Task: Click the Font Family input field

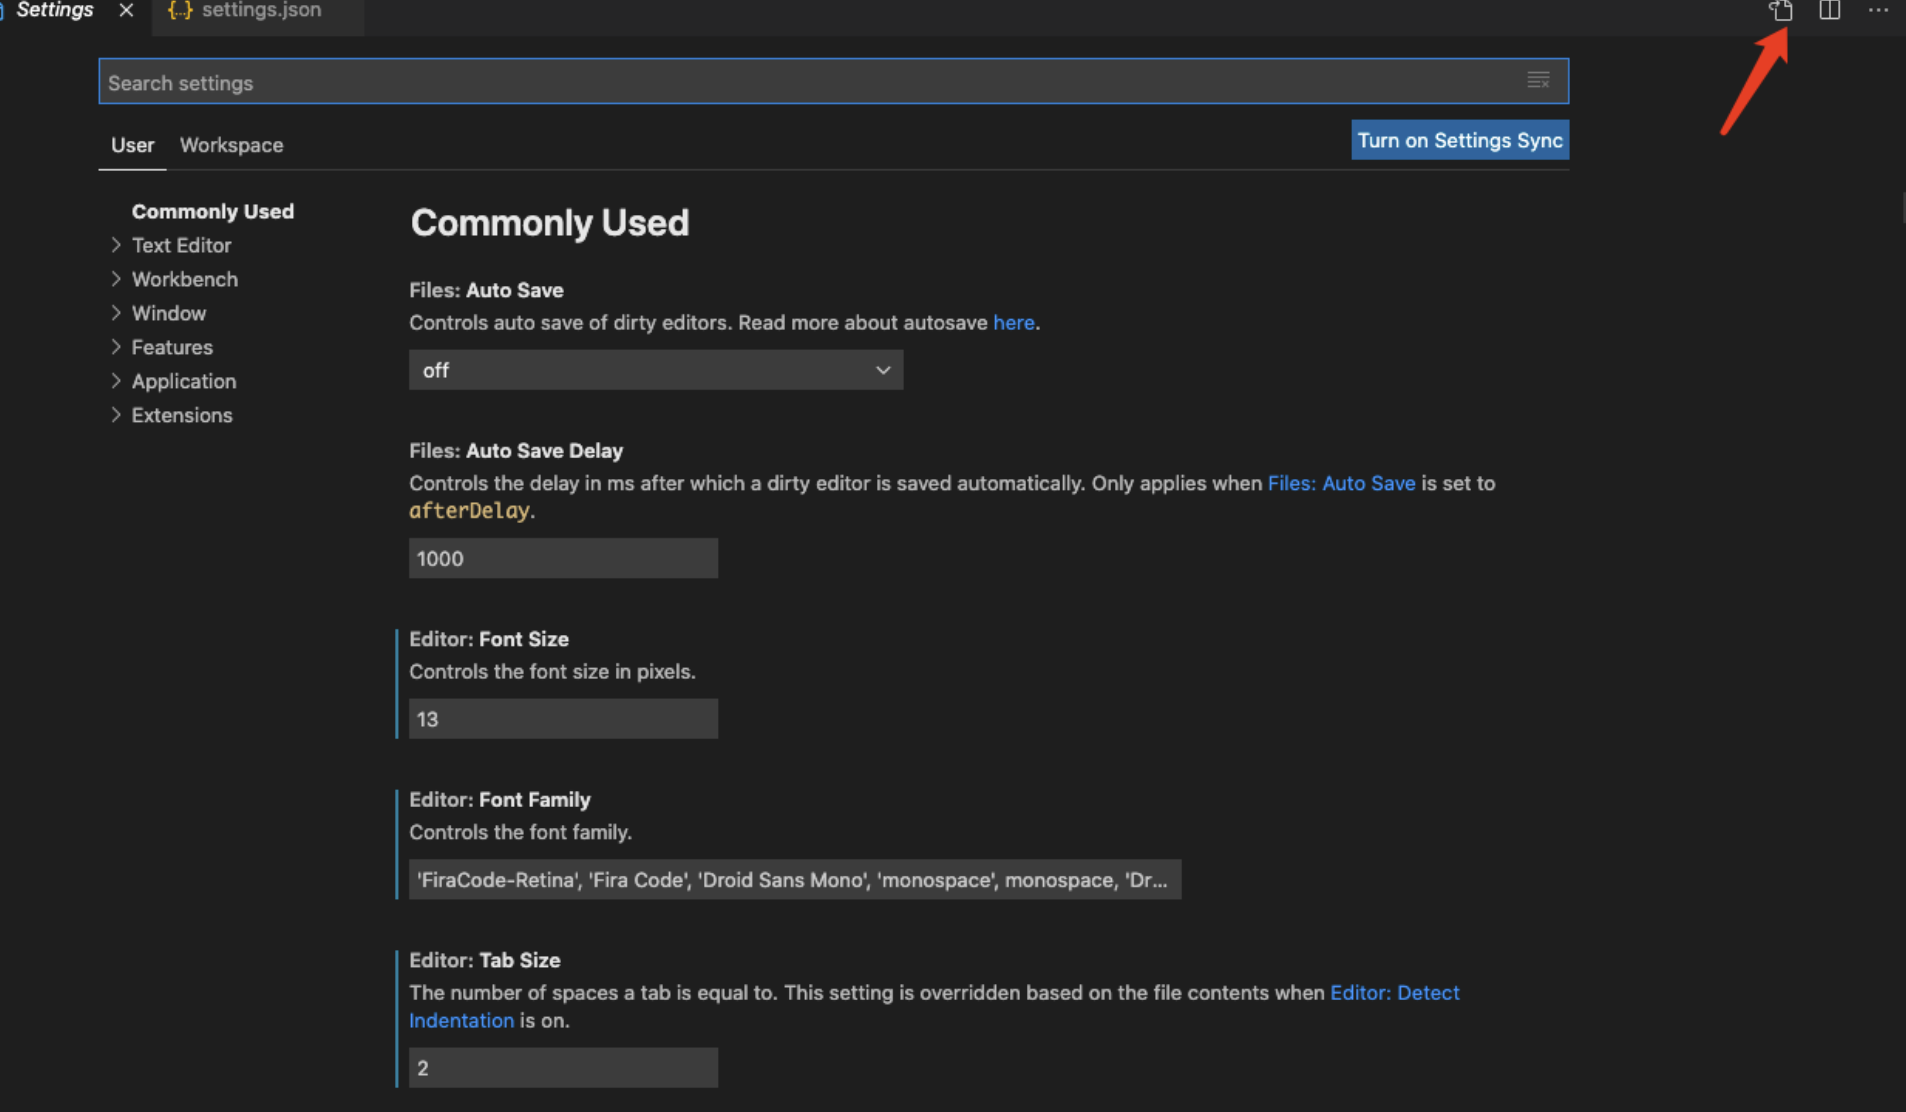Action: coord(795,880)
